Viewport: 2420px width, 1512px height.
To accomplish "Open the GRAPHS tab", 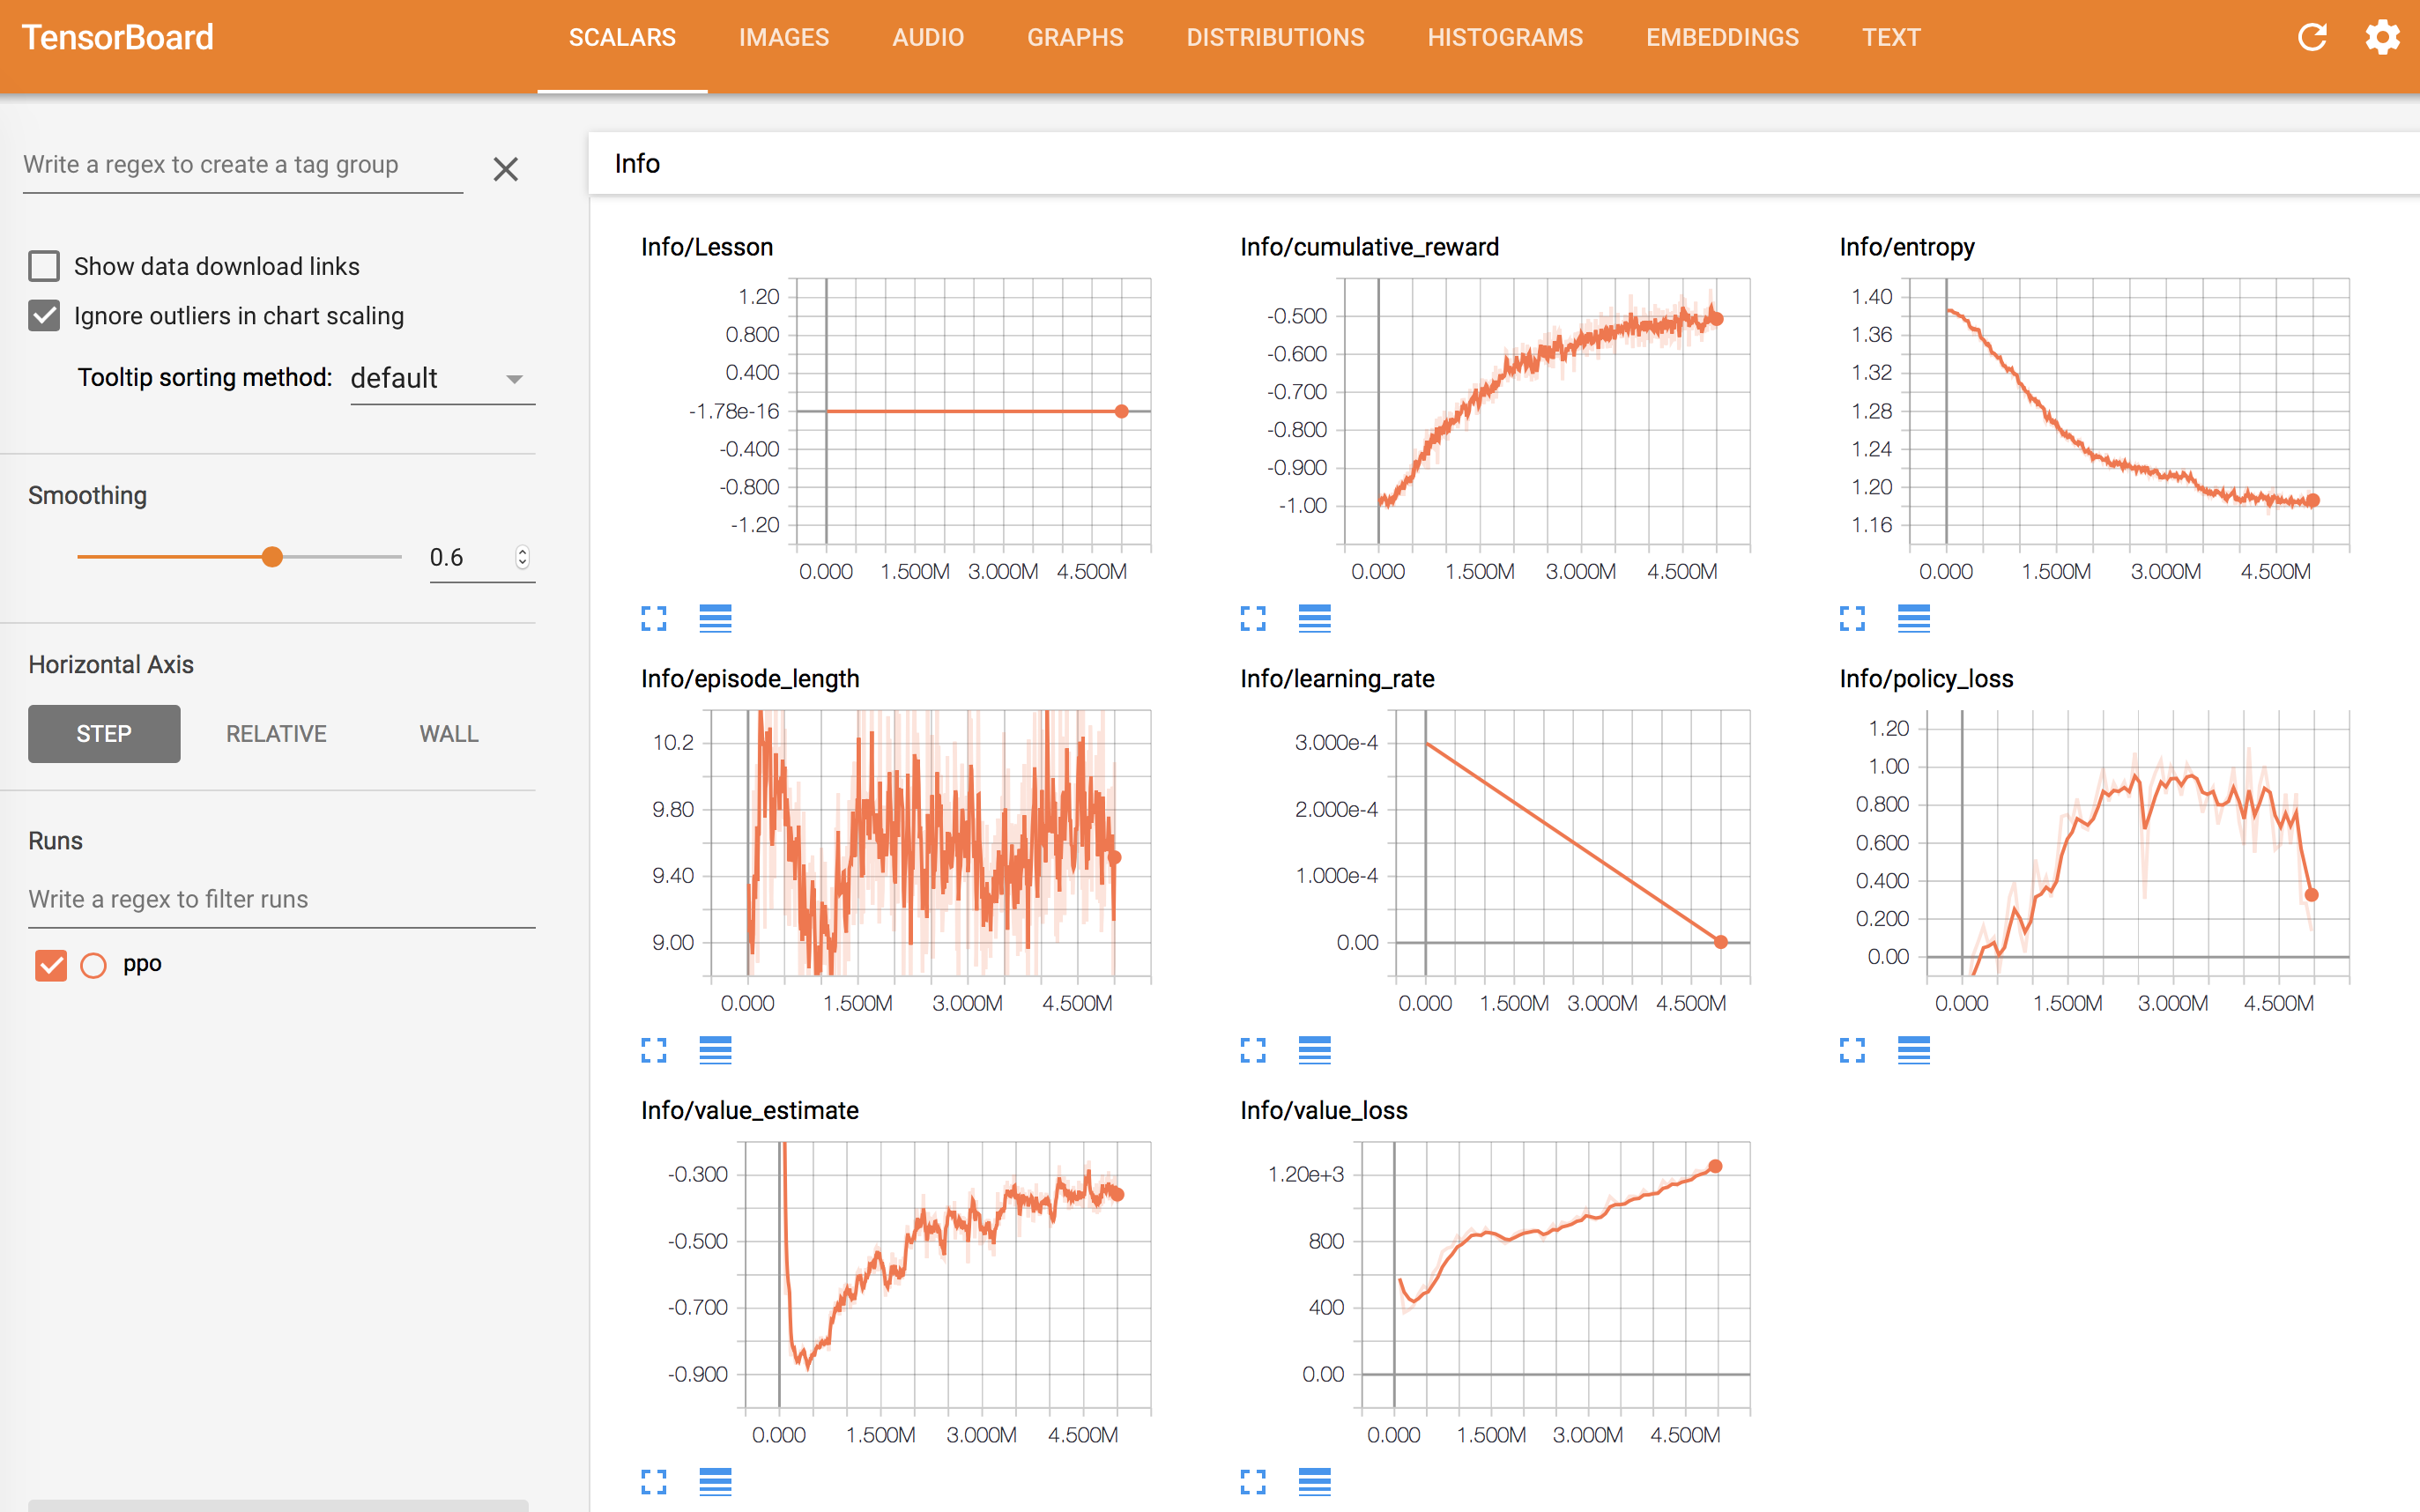I will [x=1074, y=38].
